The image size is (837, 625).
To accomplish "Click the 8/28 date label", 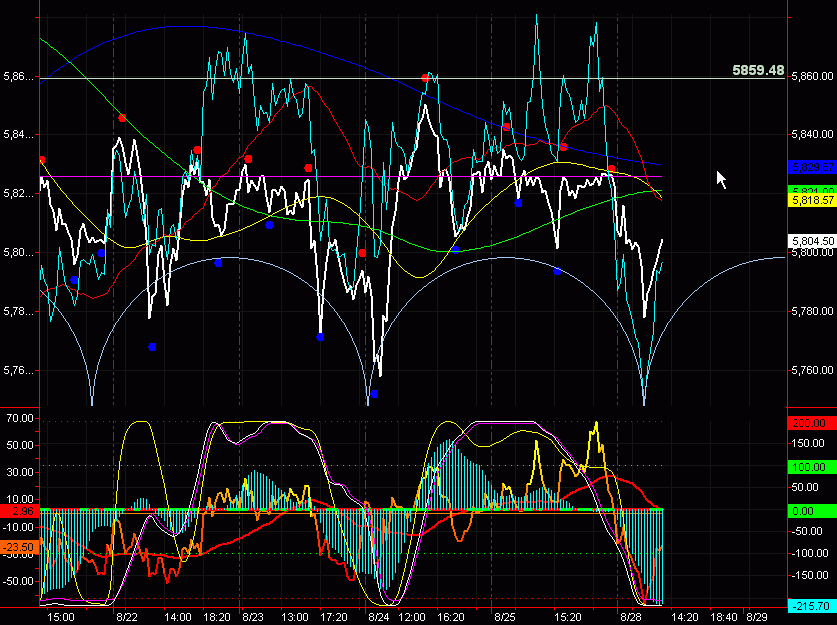I will tap(630, 618).
